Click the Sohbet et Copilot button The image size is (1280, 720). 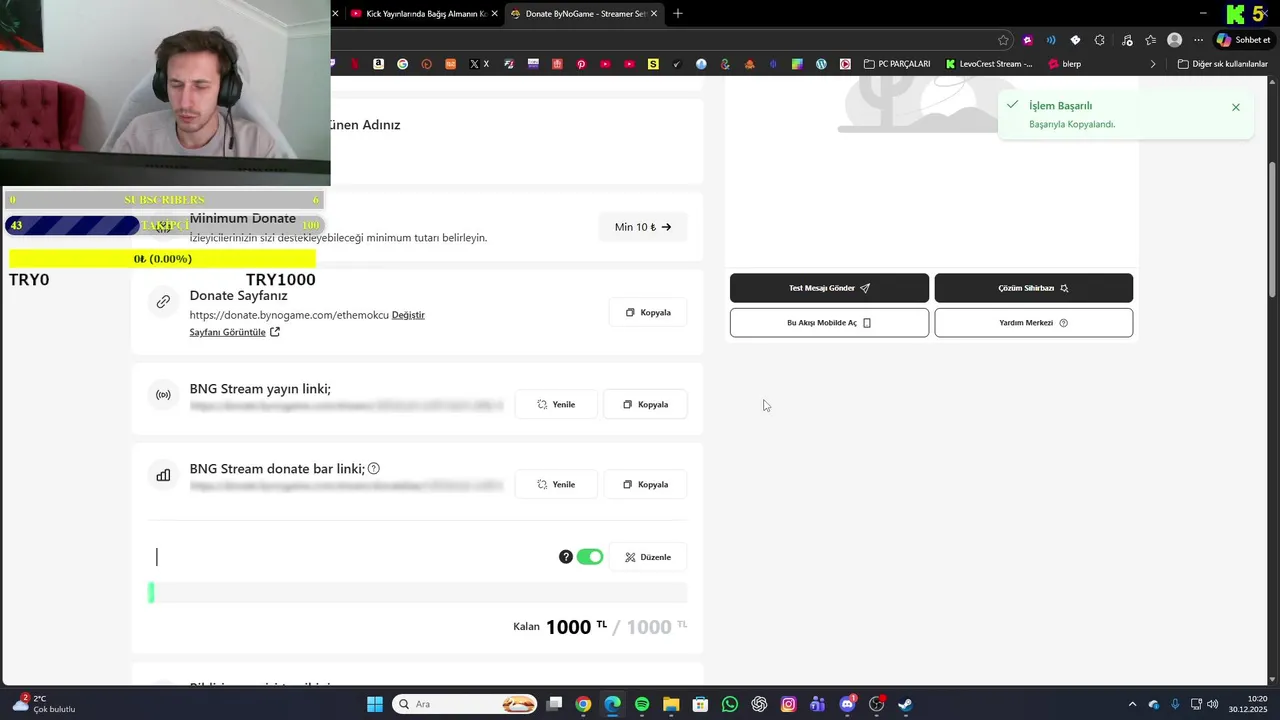[1243, 40]
